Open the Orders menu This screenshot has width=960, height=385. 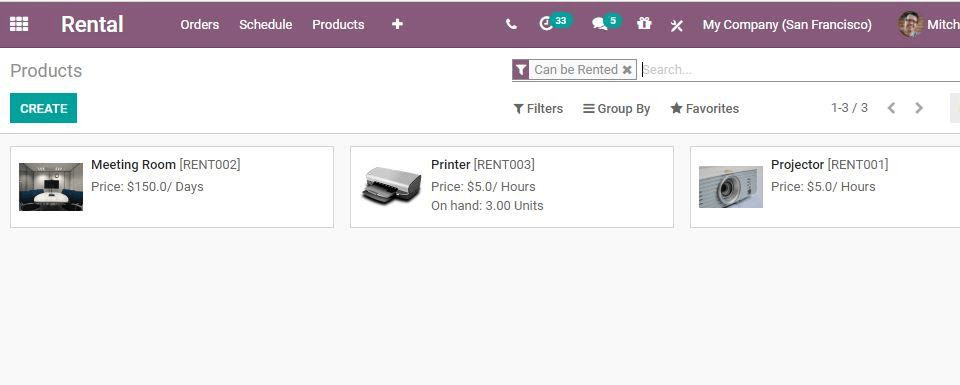(200, 24)
